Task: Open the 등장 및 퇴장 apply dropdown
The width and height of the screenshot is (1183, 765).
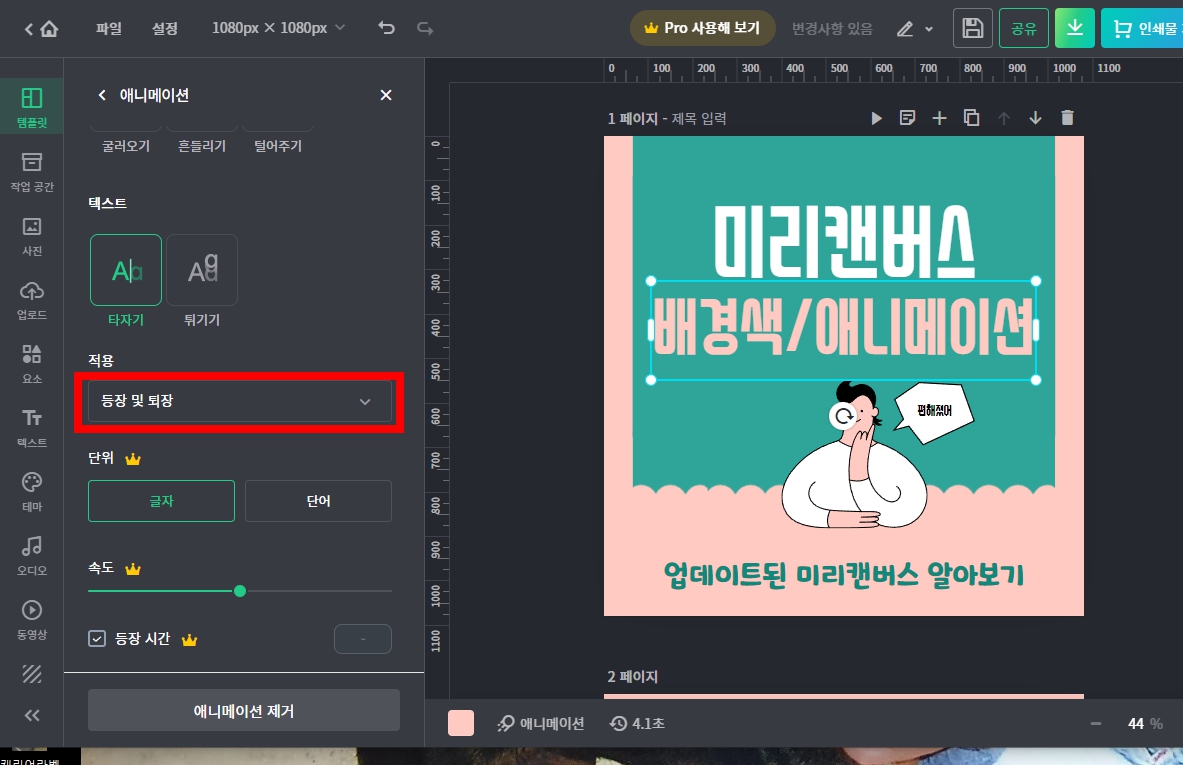Action: 240,400
